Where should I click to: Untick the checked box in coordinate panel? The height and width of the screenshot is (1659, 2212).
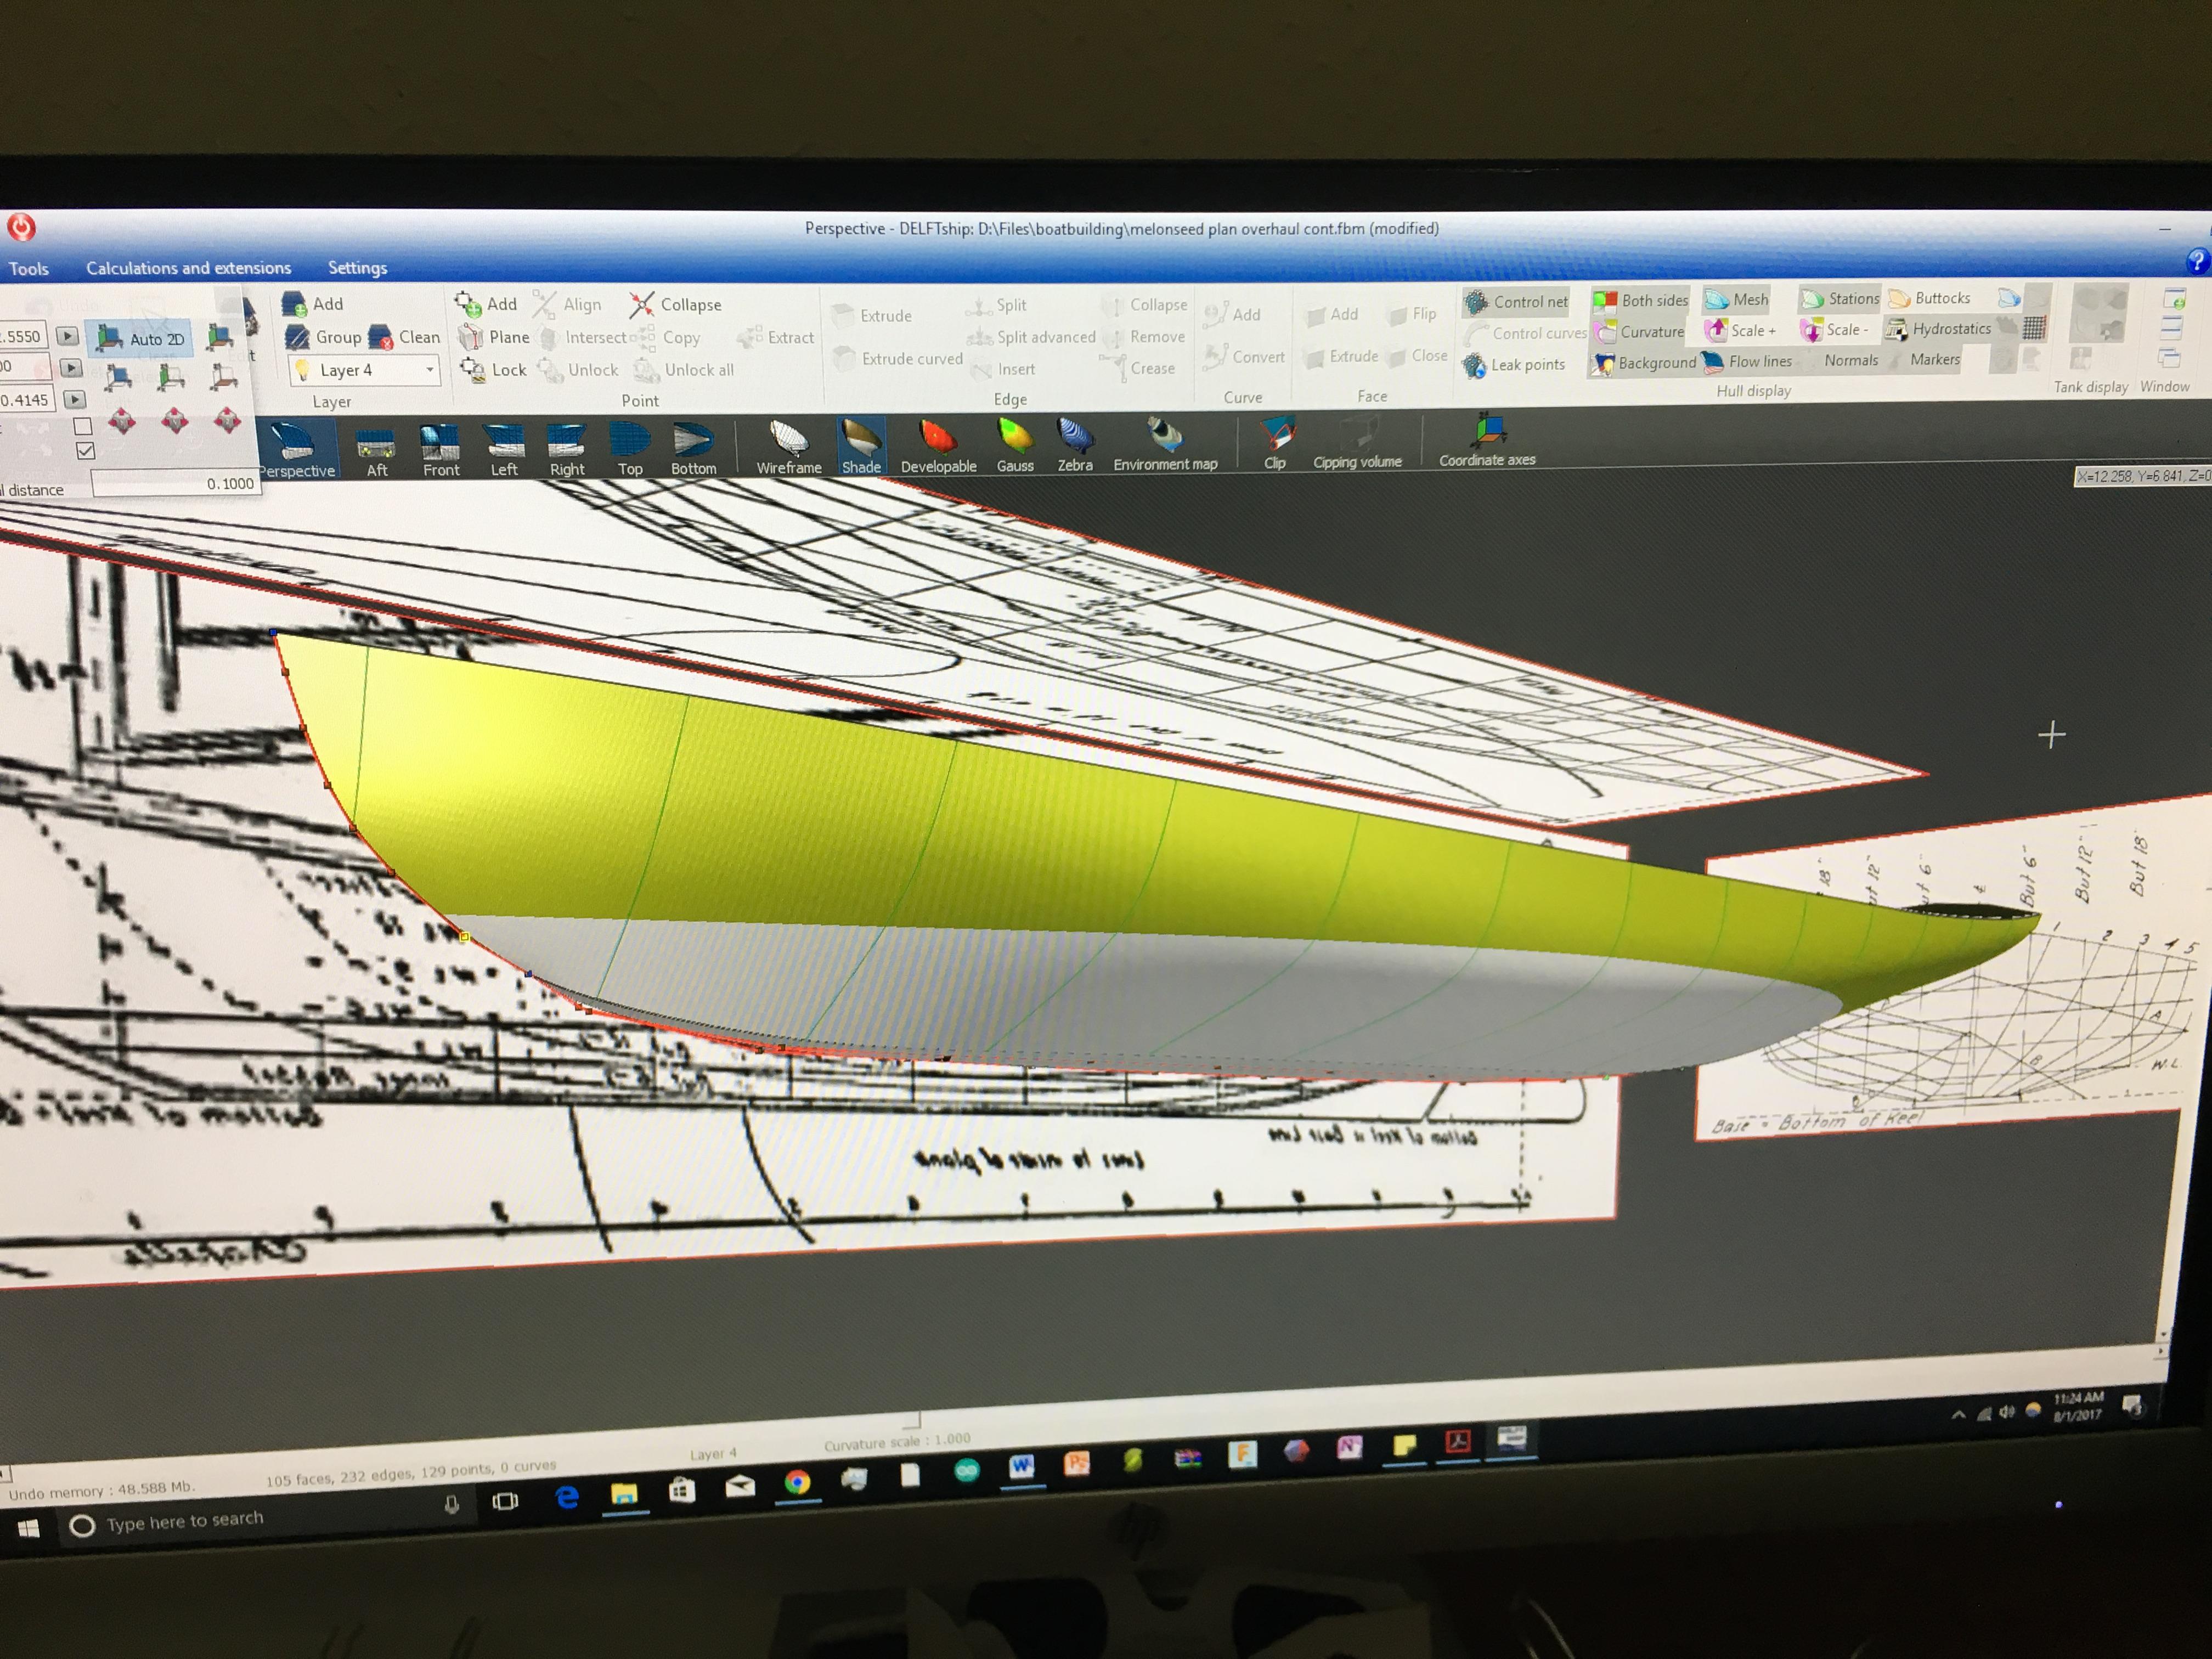[86, 451]
